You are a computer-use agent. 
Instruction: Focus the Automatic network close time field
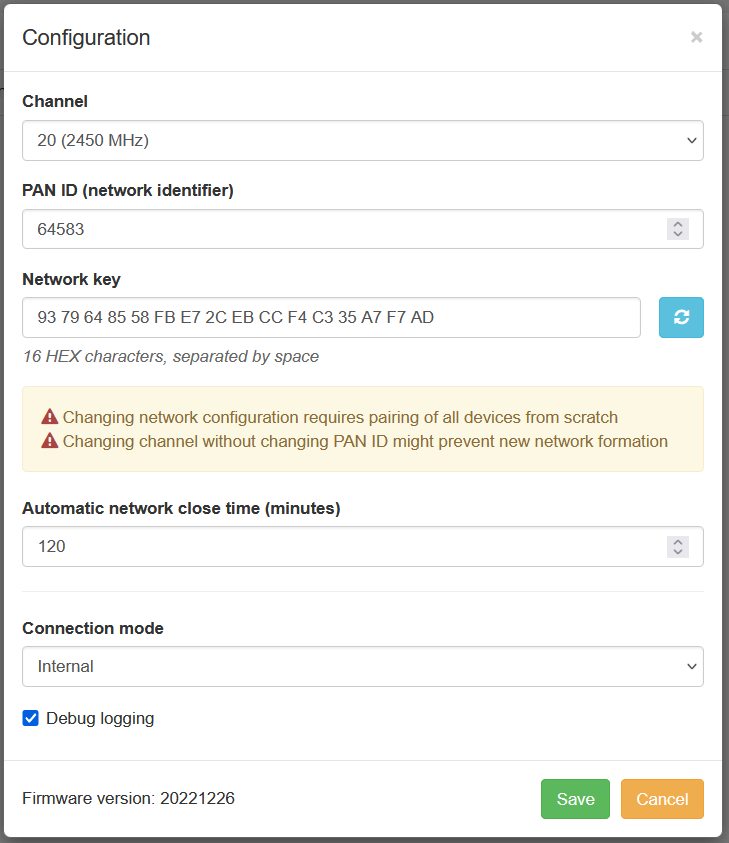click(x=340, y=547)
